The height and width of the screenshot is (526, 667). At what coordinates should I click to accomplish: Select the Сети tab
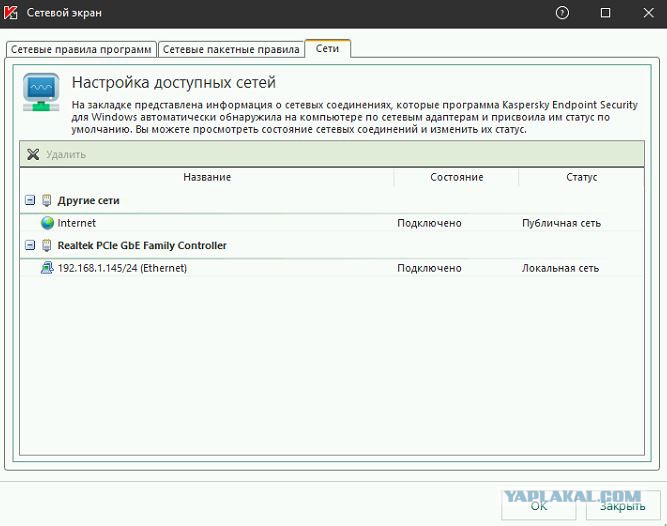click(328, 48)
